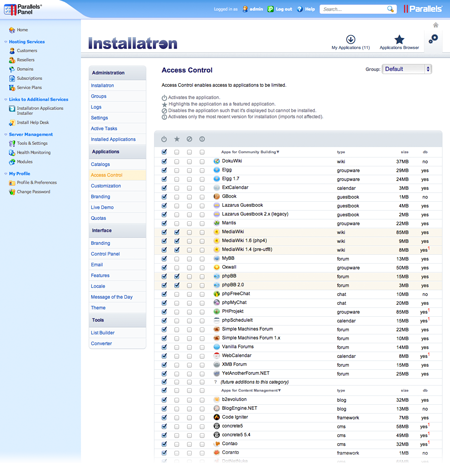Toggle featured checkbox for MediaWiki
Image resolution: width=450 pixels, height=463 pixels.
click(x=177, y=232)
